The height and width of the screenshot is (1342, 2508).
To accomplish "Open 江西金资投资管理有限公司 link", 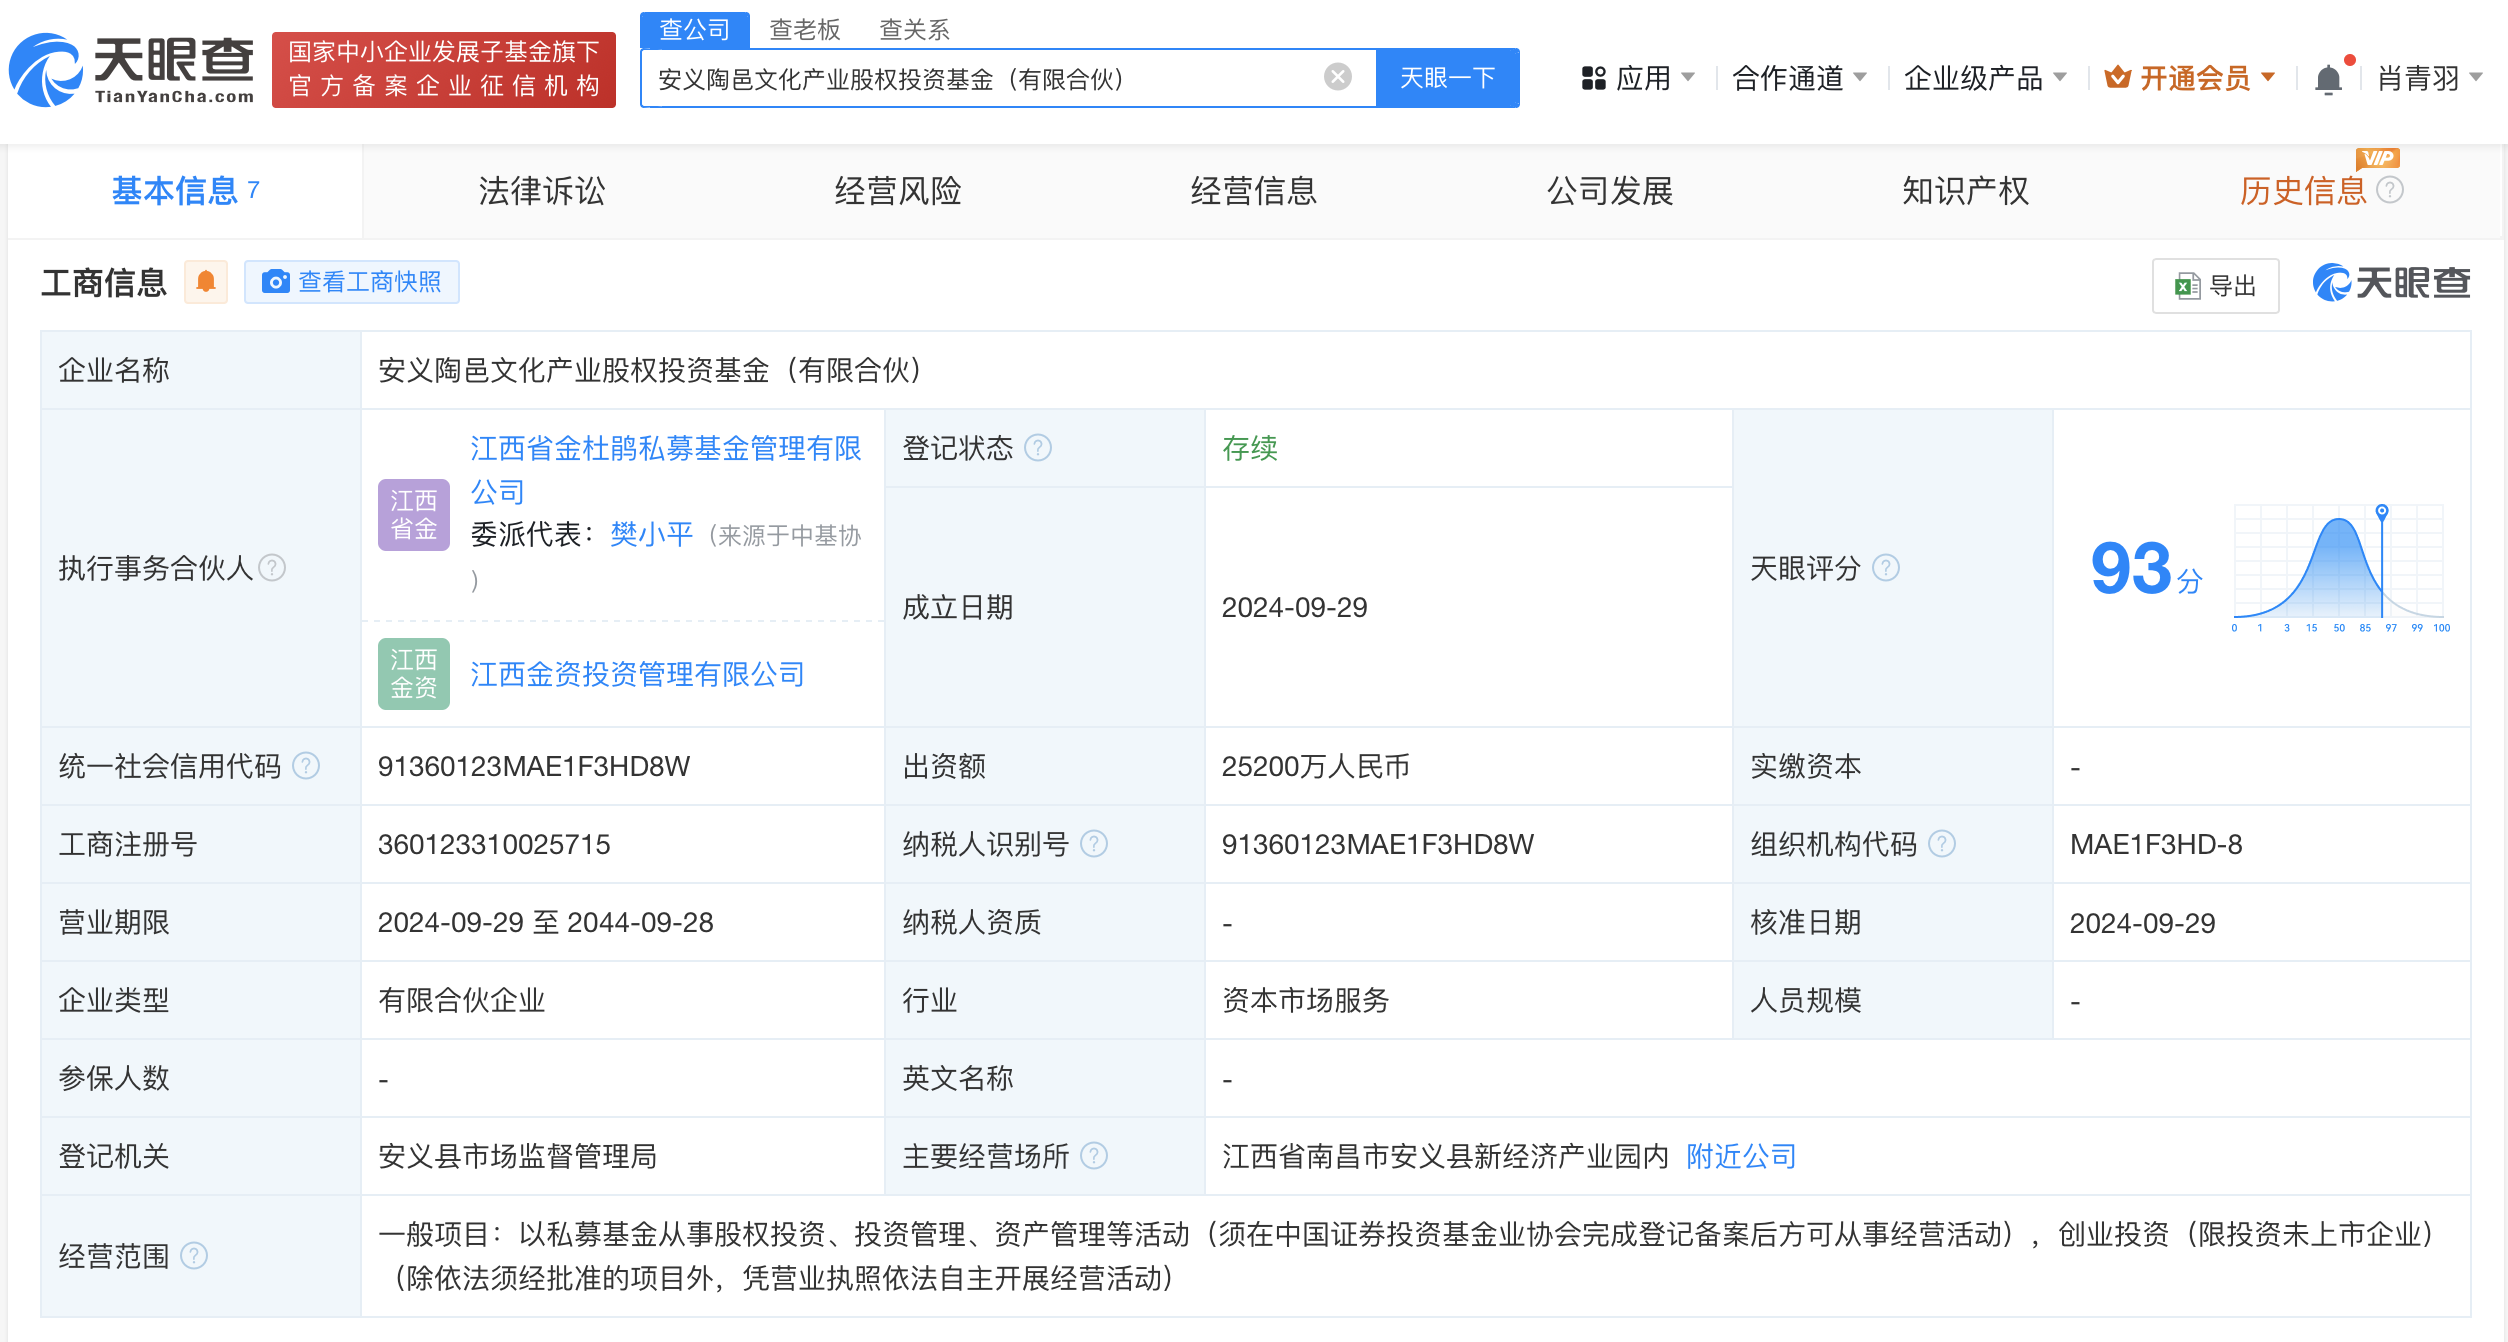I will [x=637, y=674].
